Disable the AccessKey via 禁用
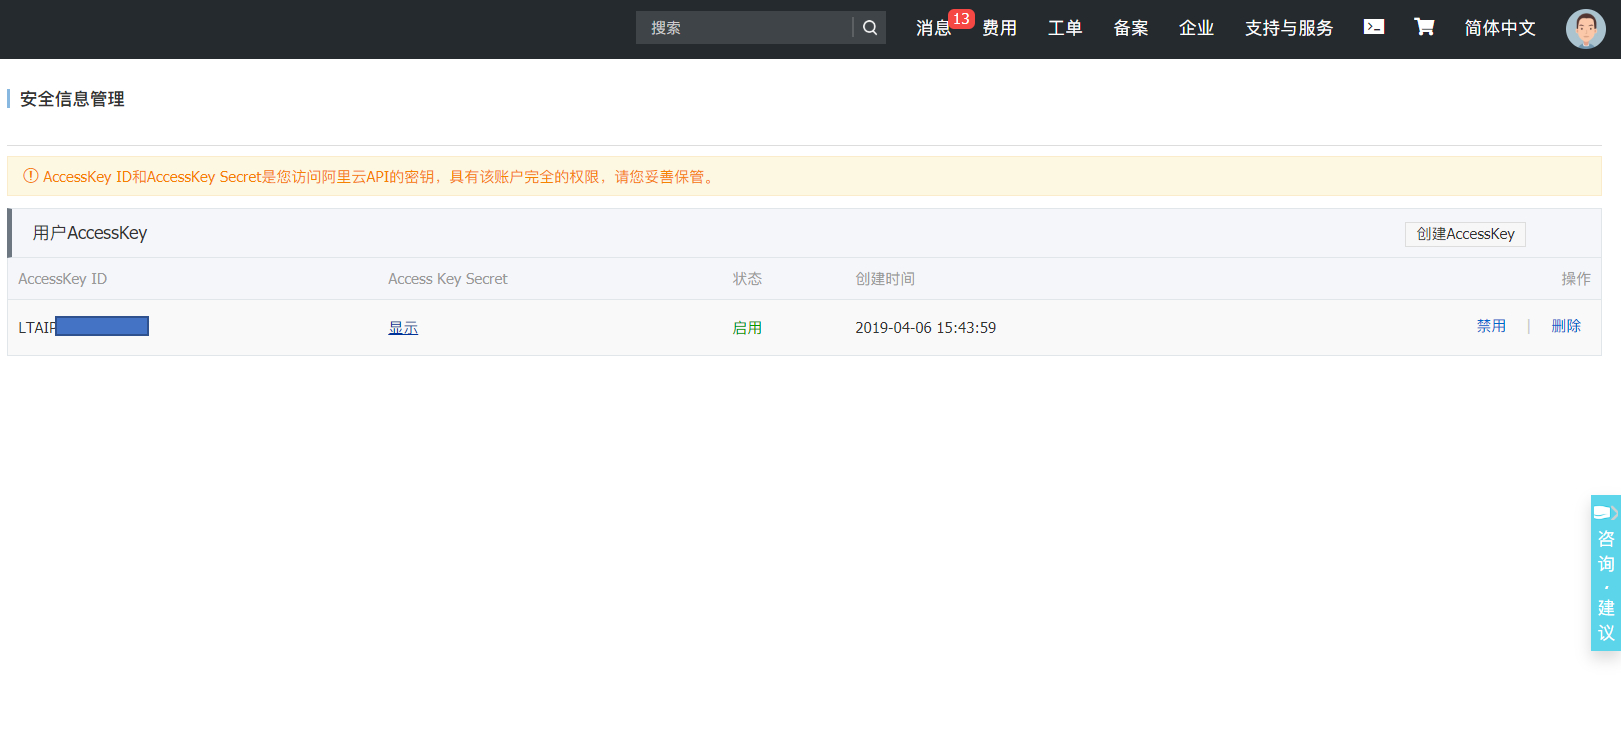 [x=1491, y=326]
